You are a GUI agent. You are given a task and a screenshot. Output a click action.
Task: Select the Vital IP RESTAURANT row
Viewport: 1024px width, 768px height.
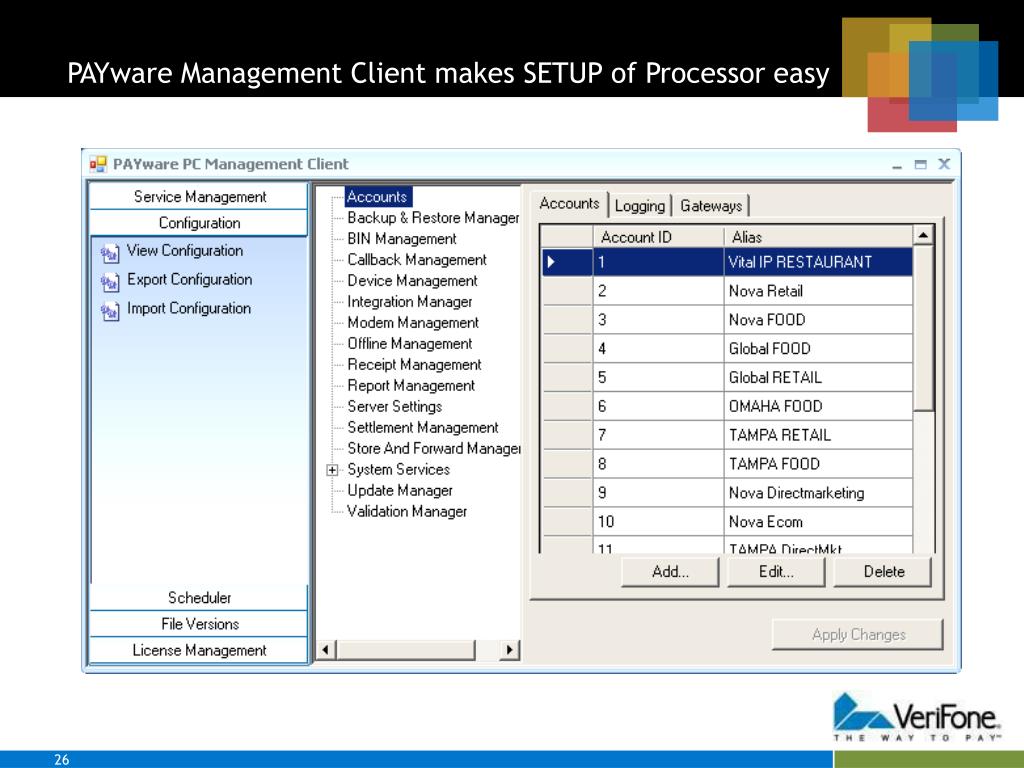pos(727,262)
